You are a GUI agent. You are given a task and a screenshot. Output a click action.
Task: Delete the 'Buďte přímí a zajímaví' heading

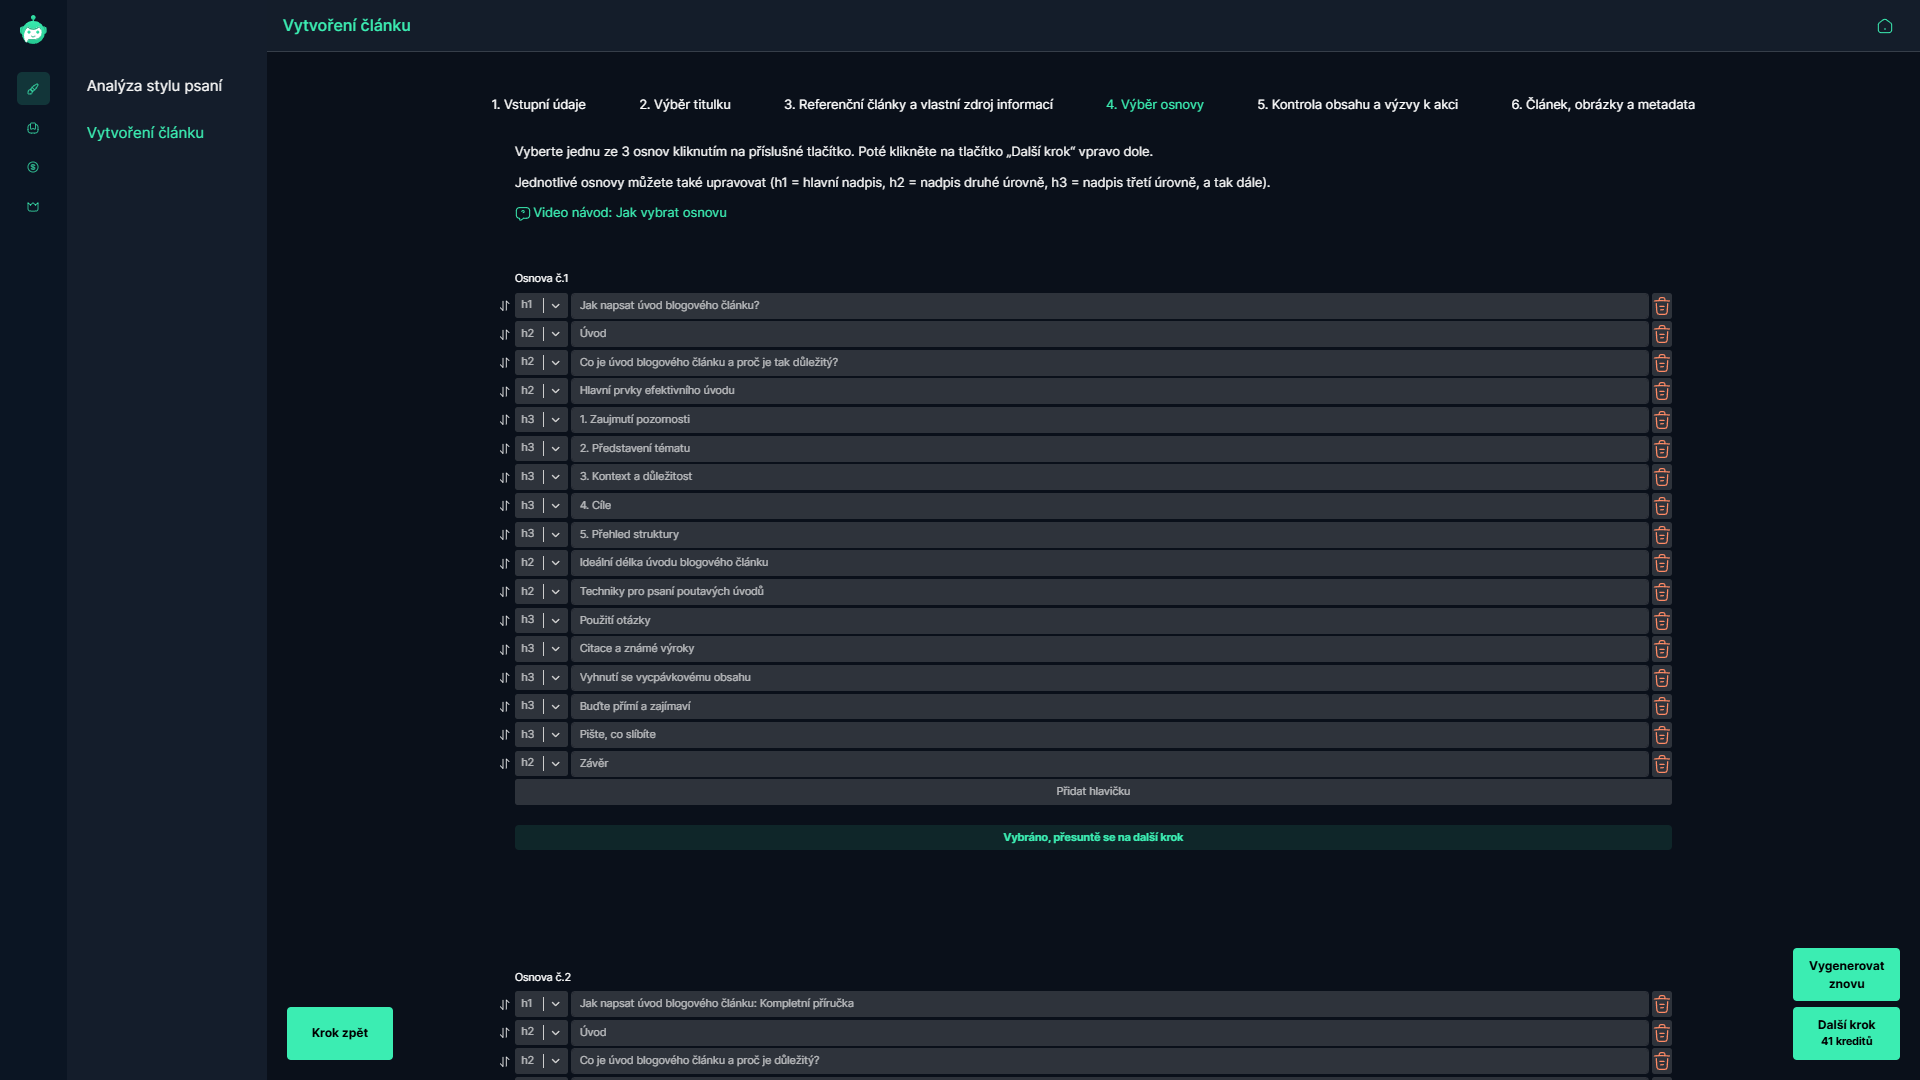tap(1661, 707)
